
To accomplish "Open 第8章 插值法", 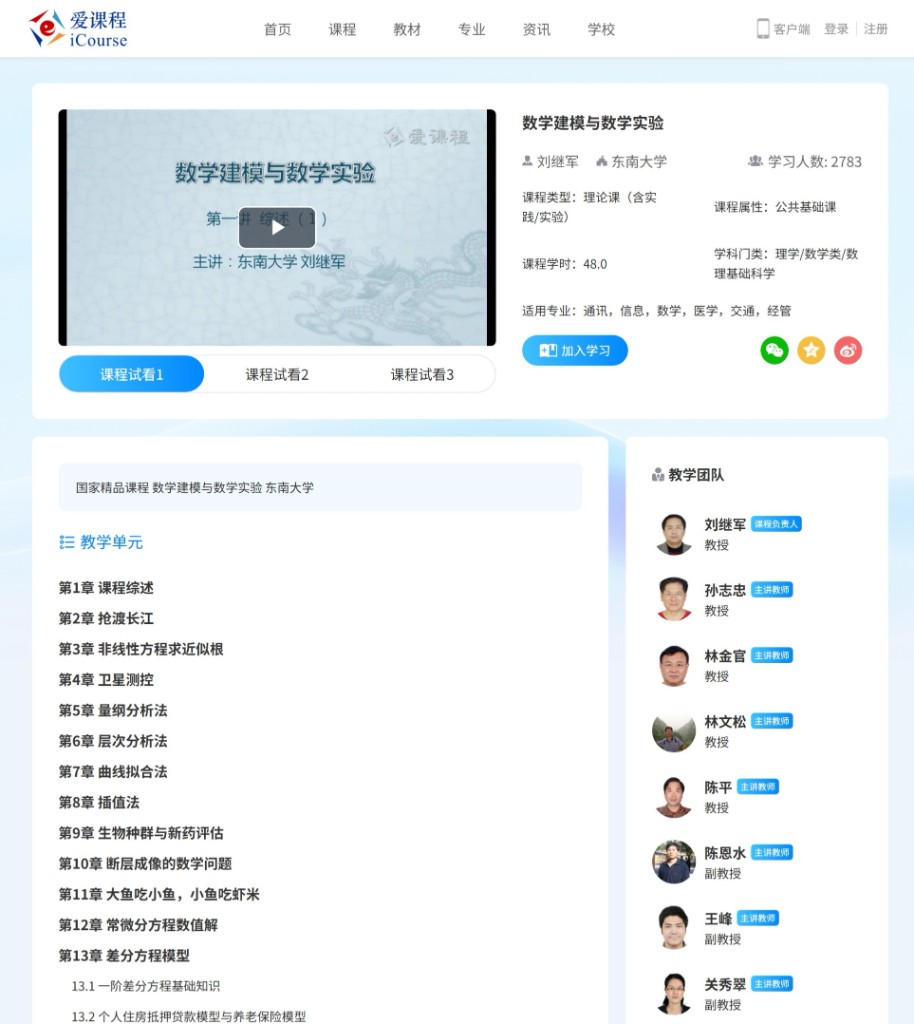I will 99,803.
